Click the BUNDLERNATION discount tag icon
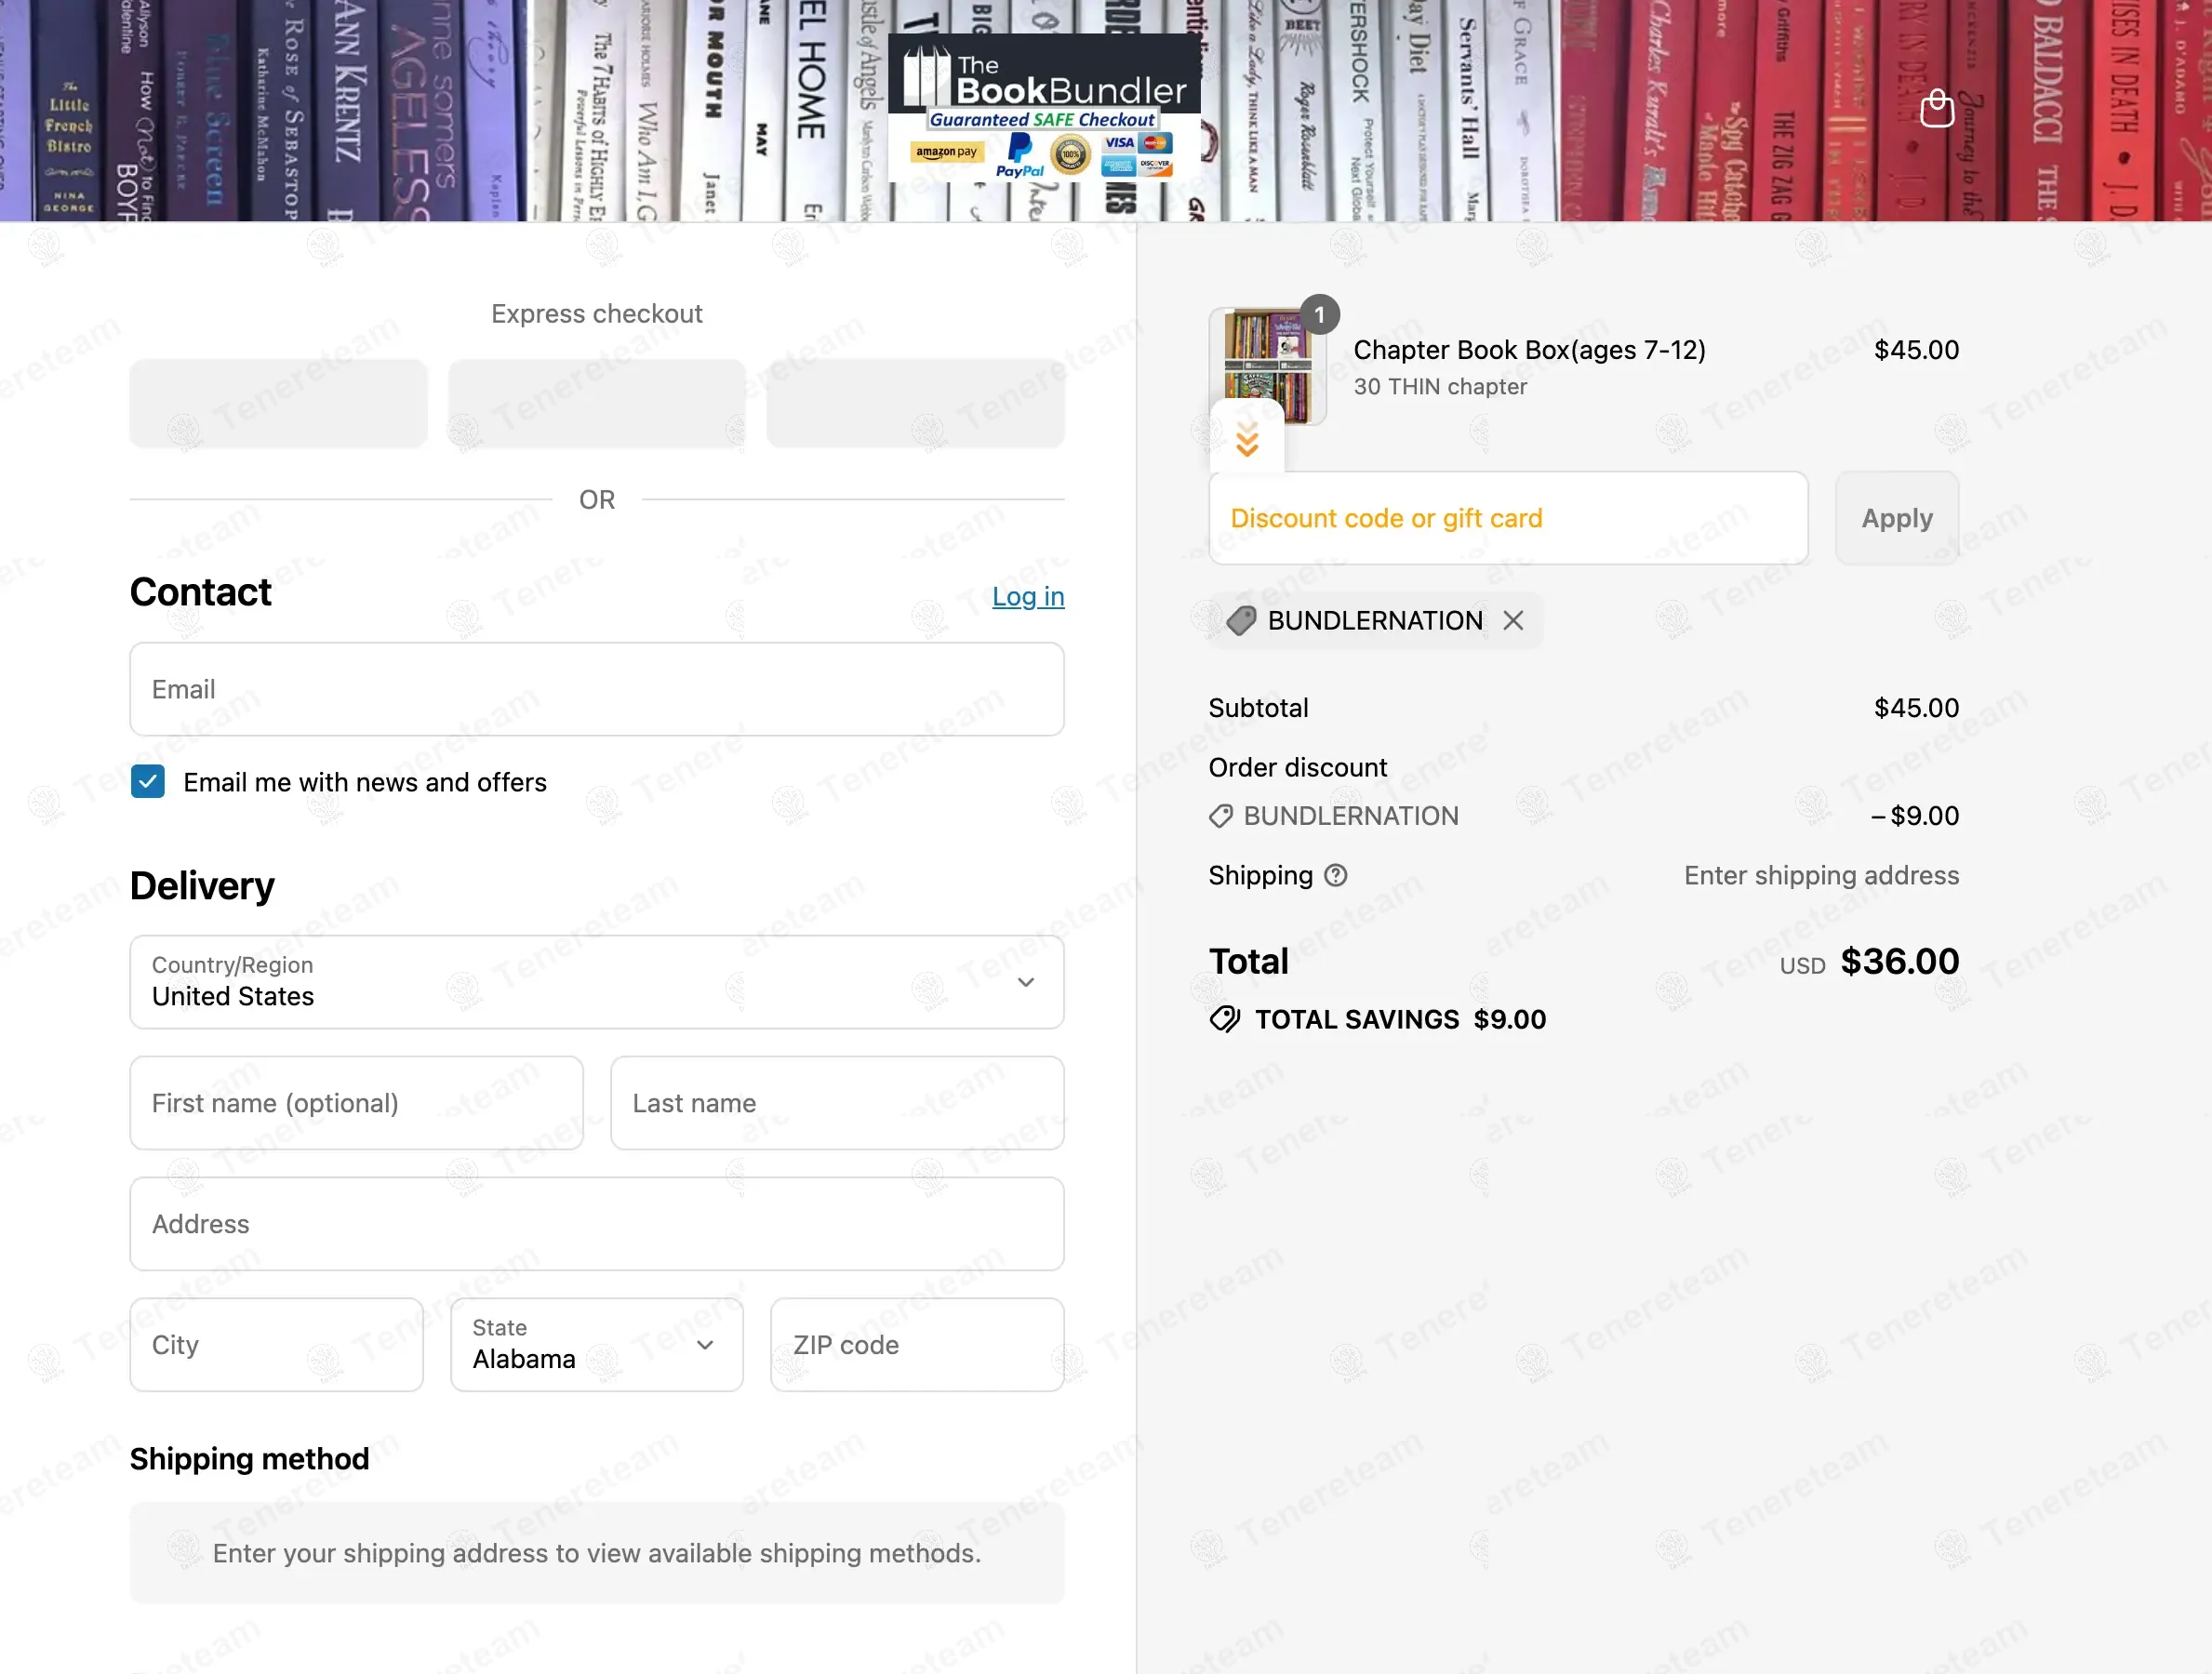Image resolution: width=2212 pixels, height=1674 pixels. [1241, 621]
